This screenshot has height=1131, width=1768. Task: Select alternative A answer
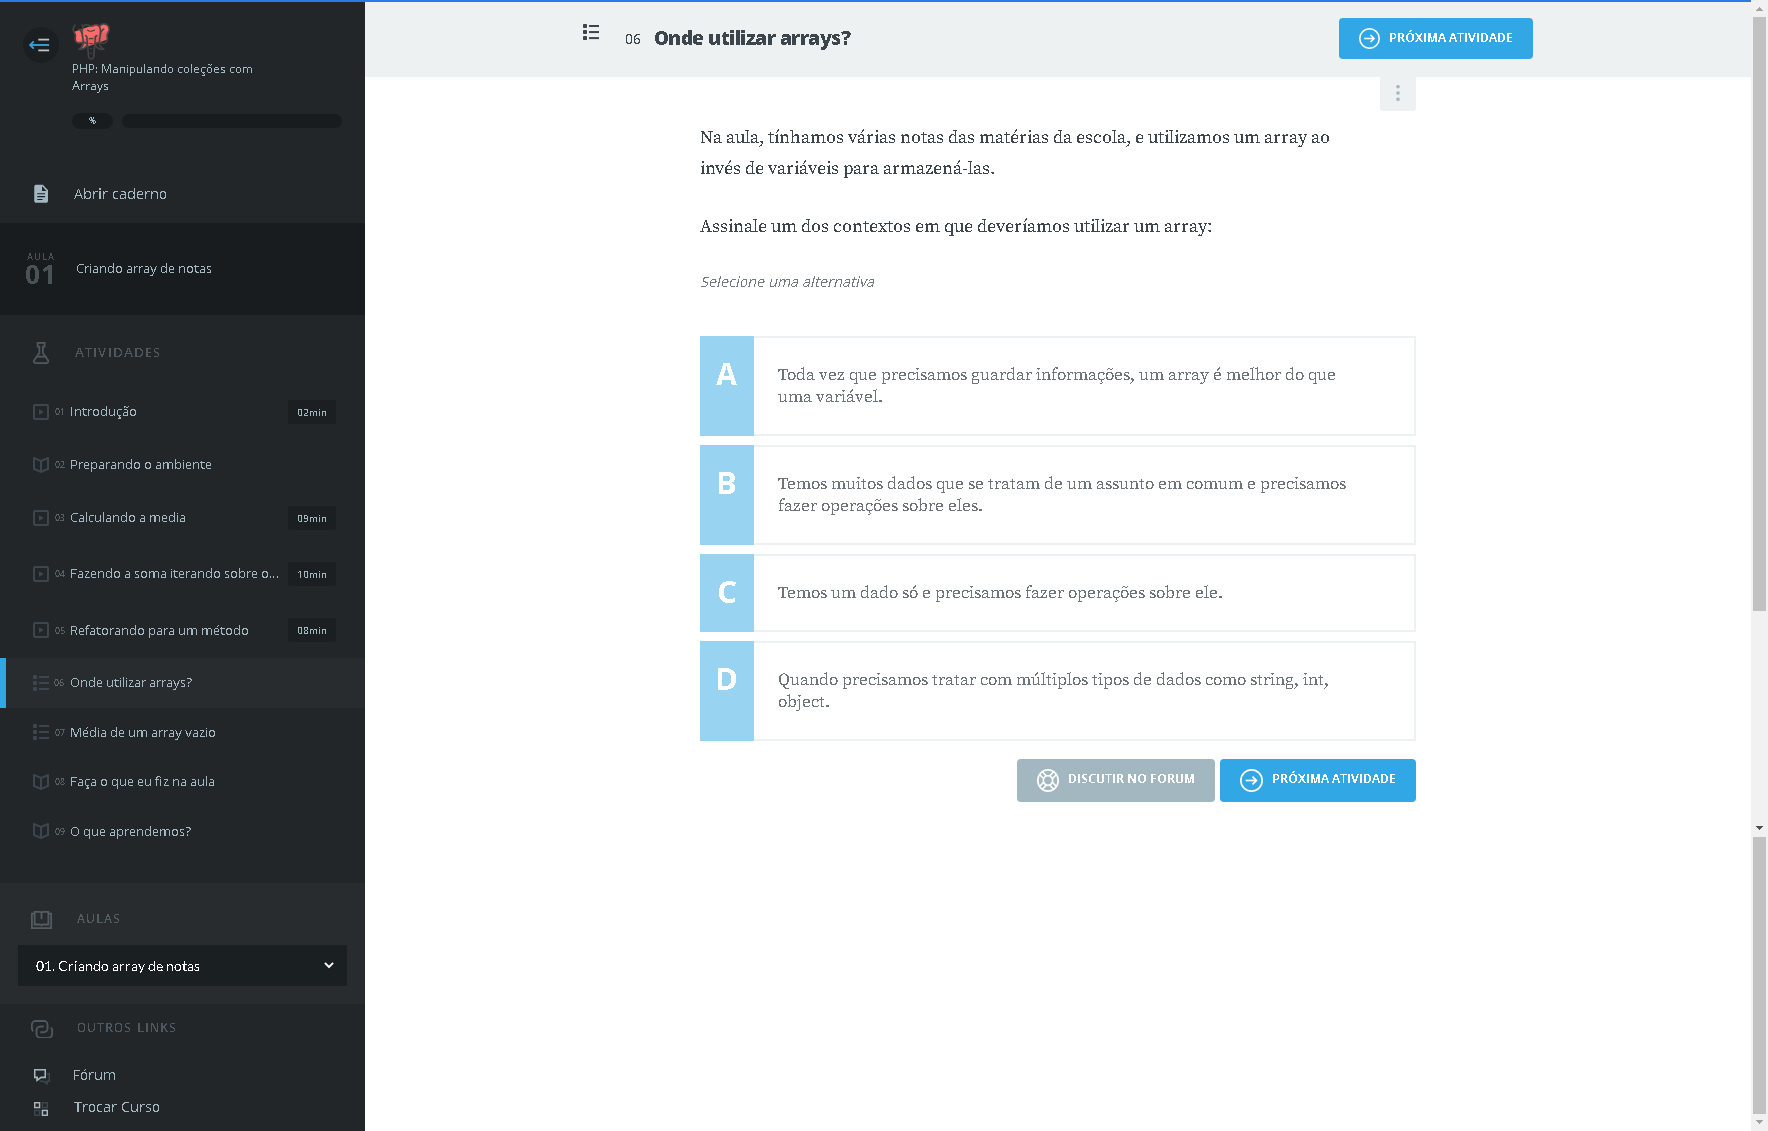1057,386
